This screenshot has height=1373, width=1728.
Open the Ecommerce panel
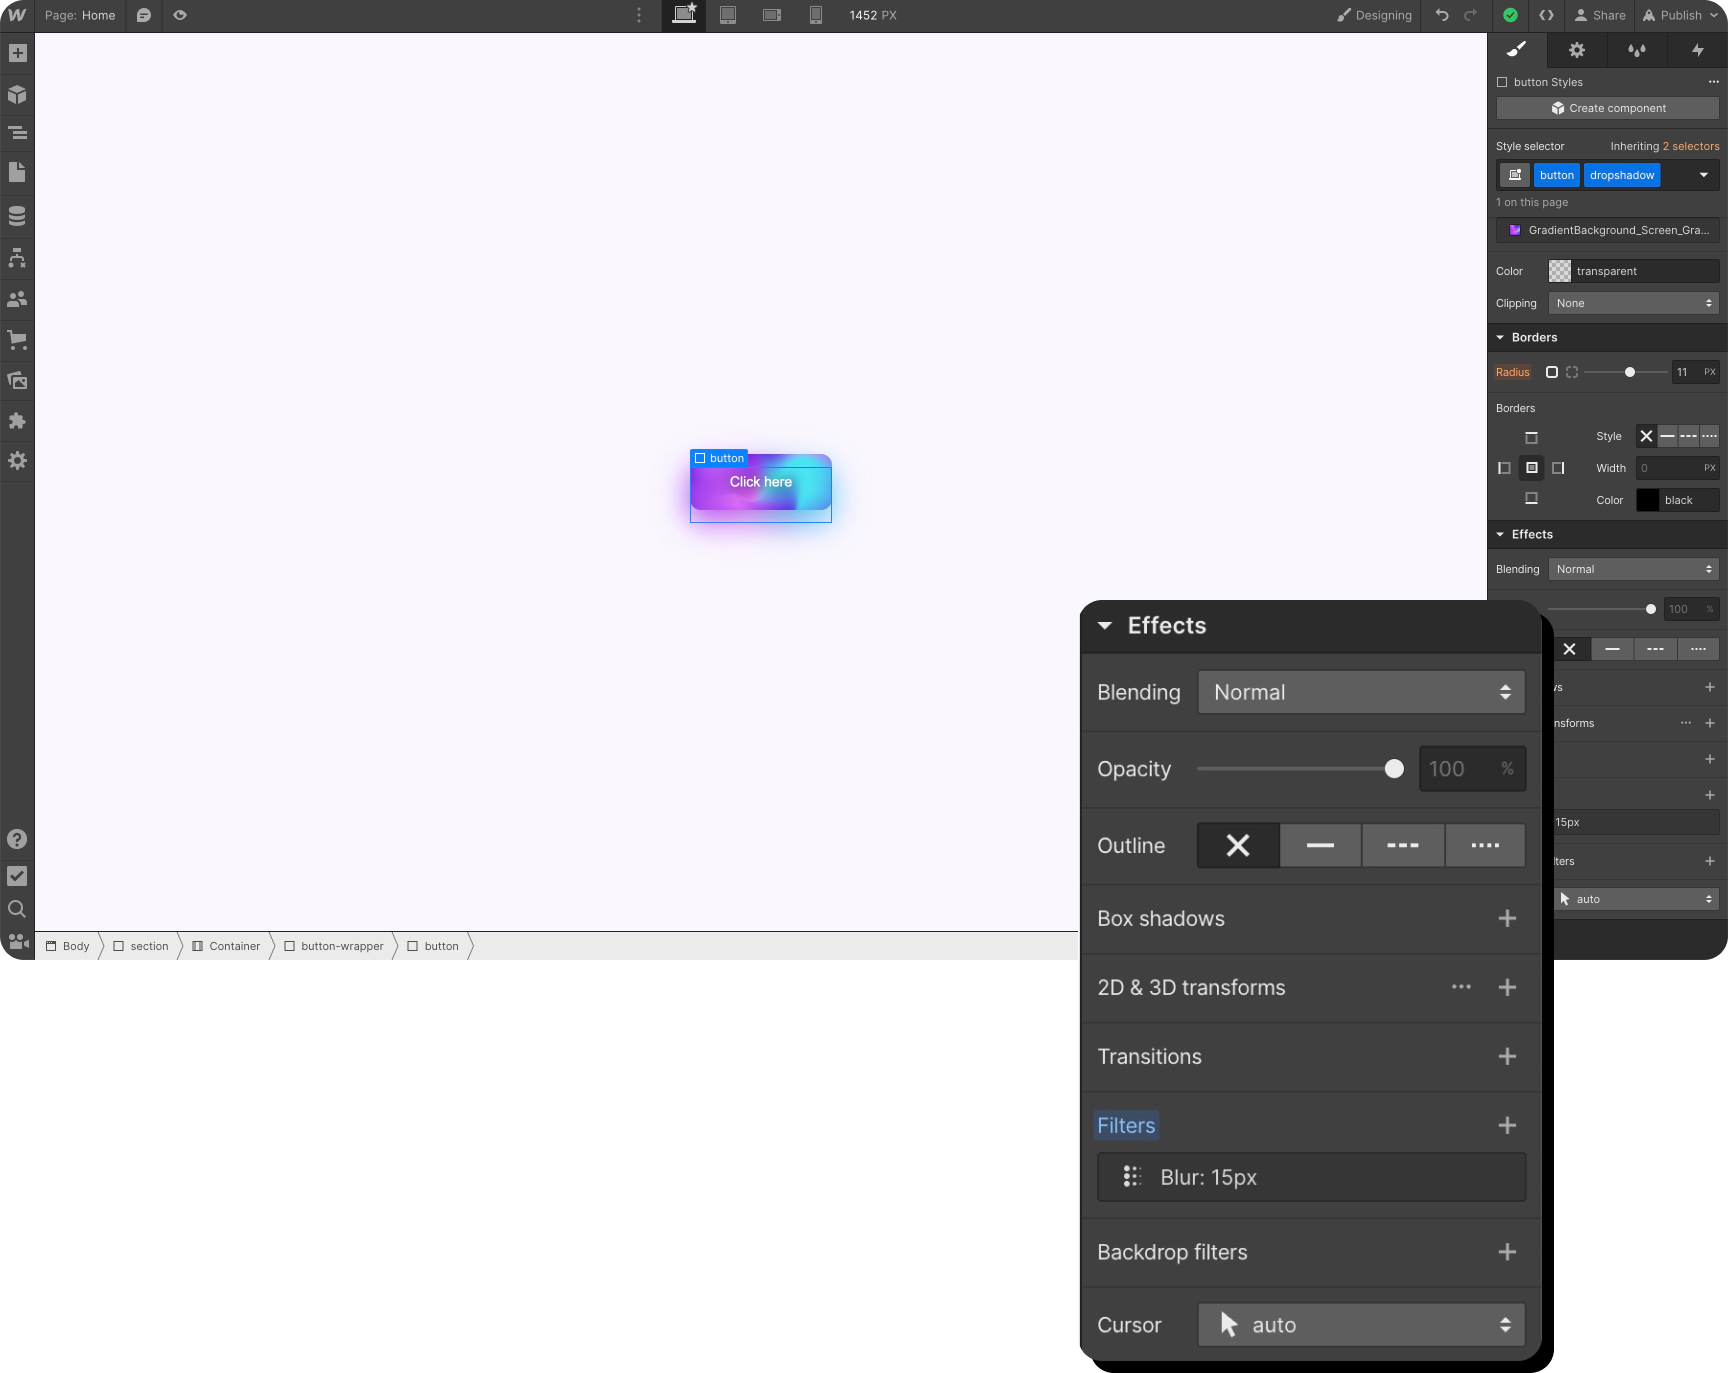17,340
